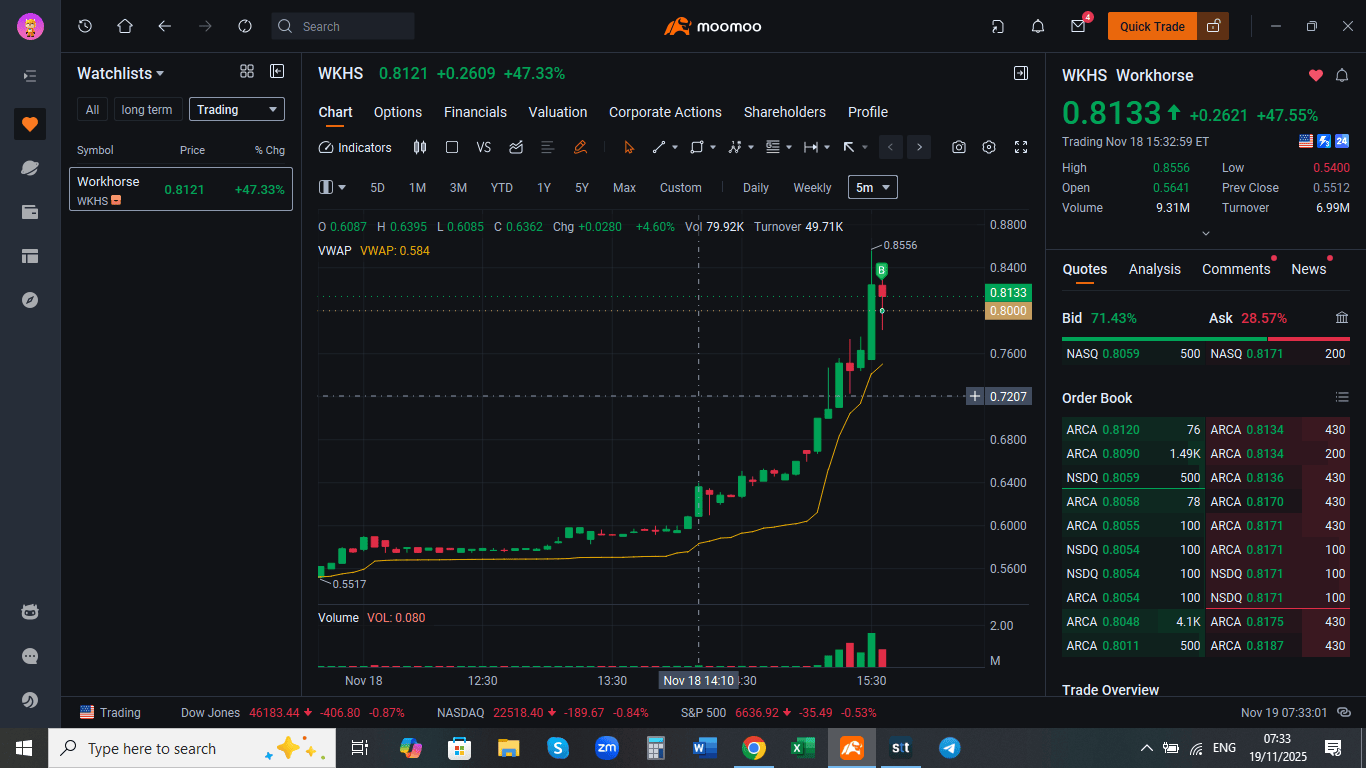Remove WKHS from favorites via heart
This screenshot has width=1366, height=768.
[x=1316, y=76]
